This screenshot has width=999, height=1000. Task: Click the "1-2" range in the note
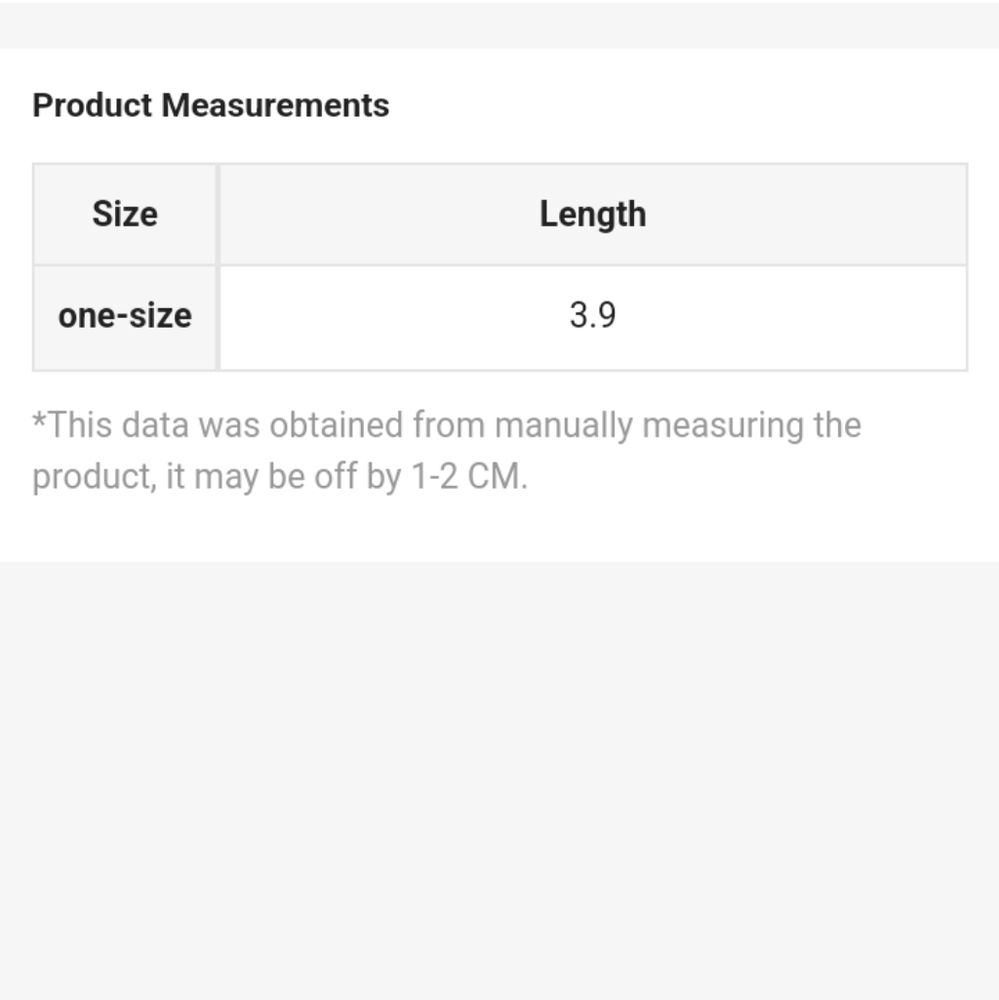click(x=434, y=476)
